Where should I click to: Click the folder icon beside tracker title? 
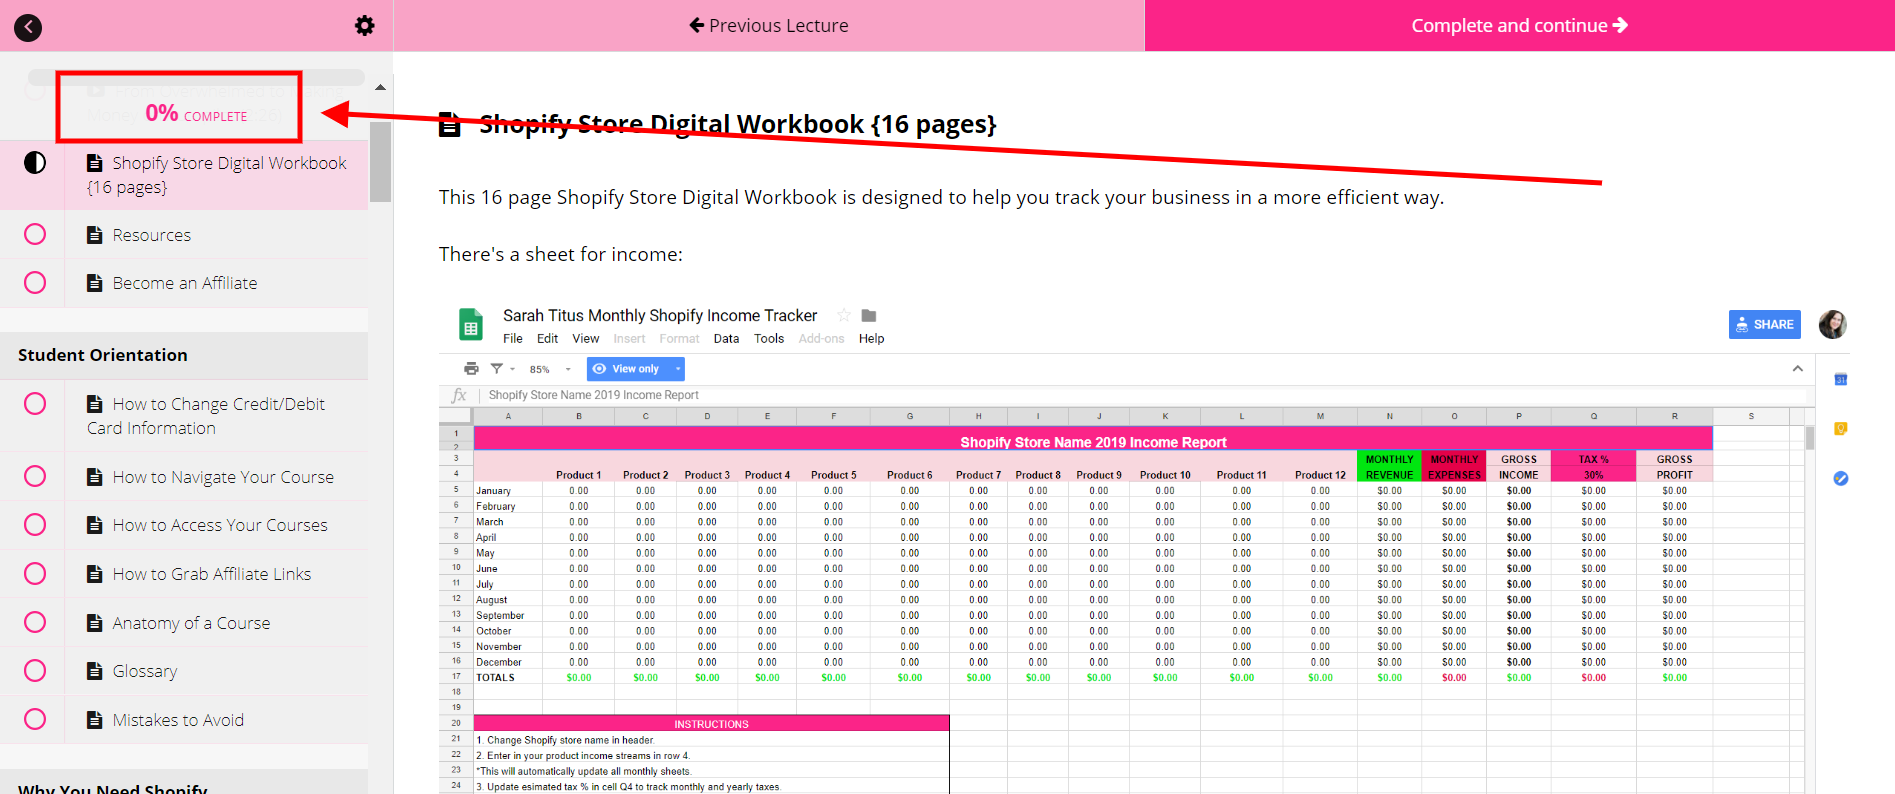pos(868,315)
